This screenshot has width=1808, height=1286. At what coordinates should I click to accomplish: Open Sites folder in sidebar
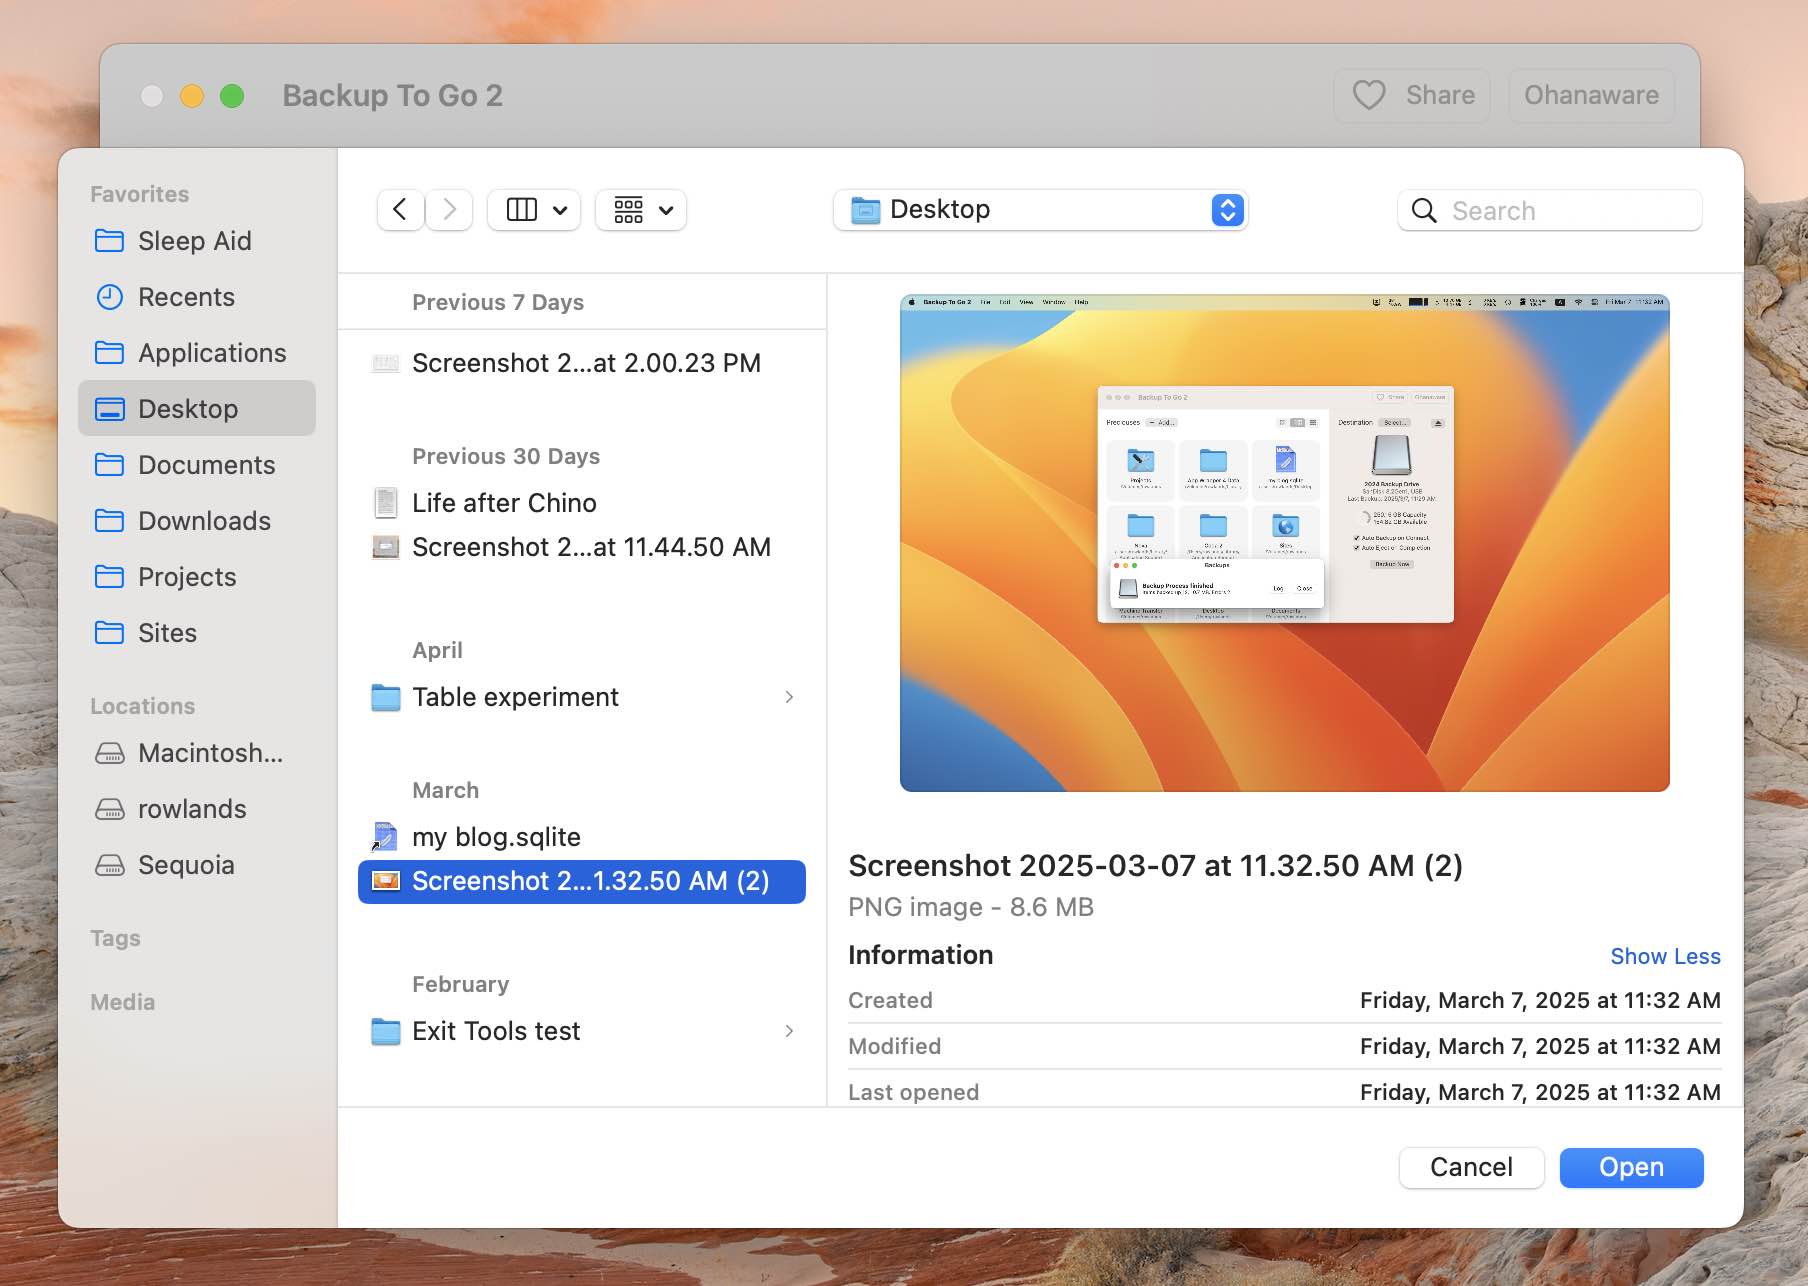click(197, 633)
